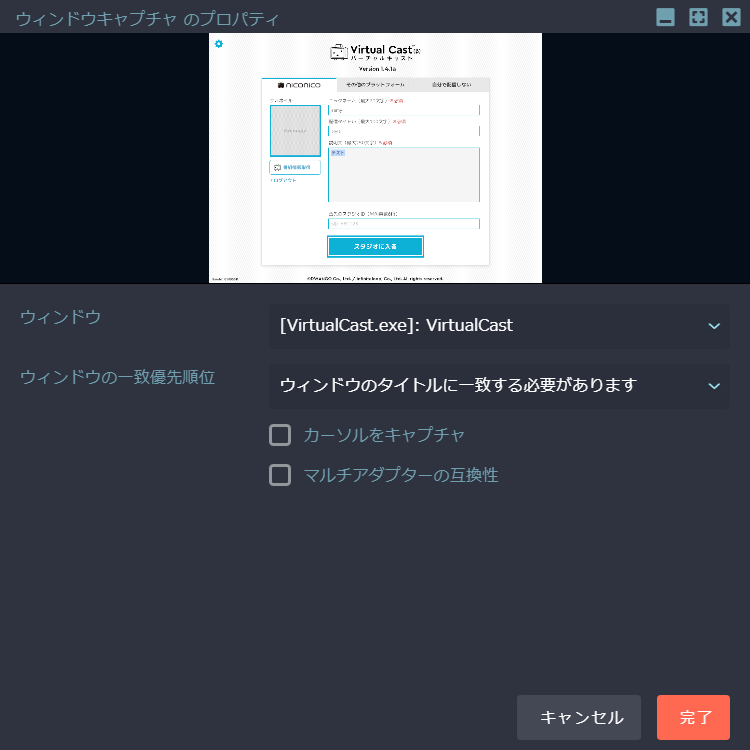
Task: Click the avatar thumbnail in VirtualCast preview
Action: 295,131
